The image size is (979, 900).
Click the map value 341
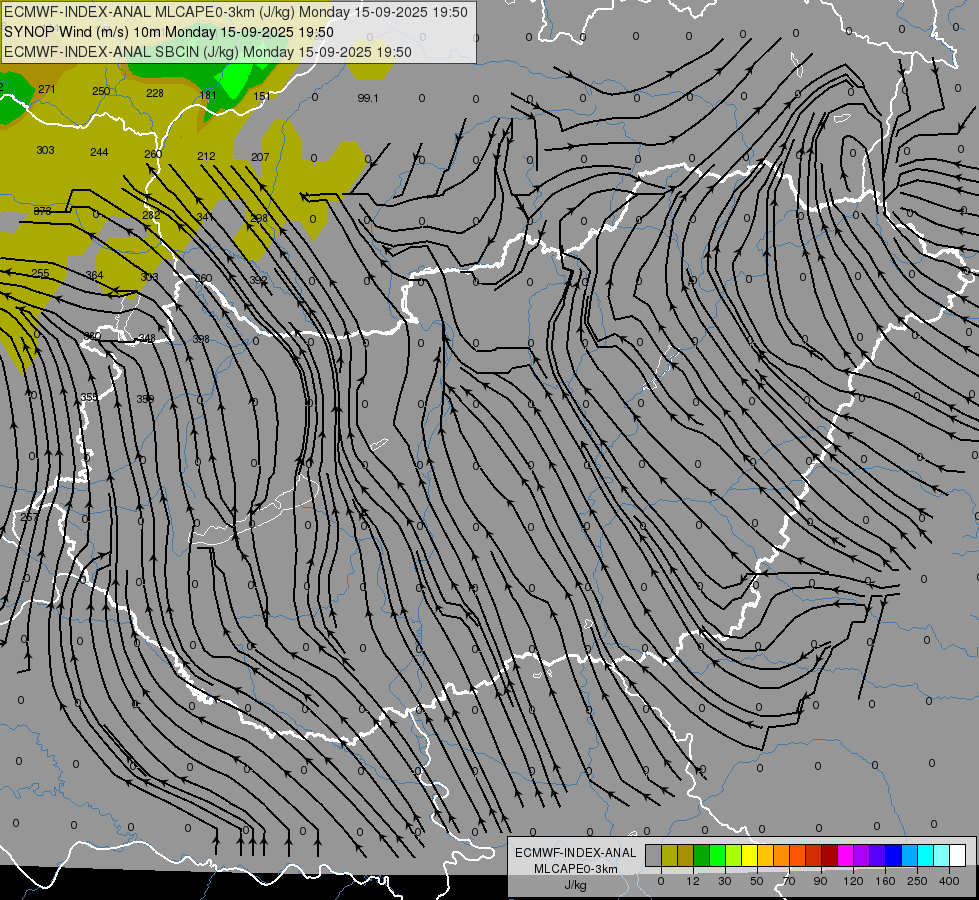click(x=204, y=217)
